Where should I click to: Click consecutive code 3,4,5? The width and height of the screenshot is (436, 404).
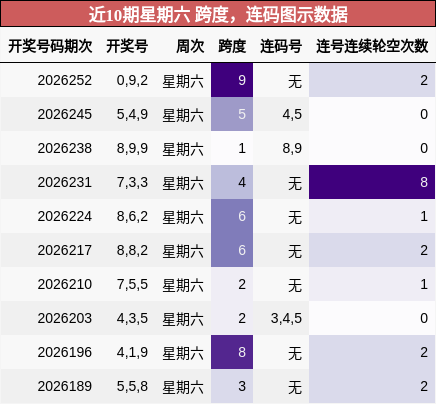286,318
